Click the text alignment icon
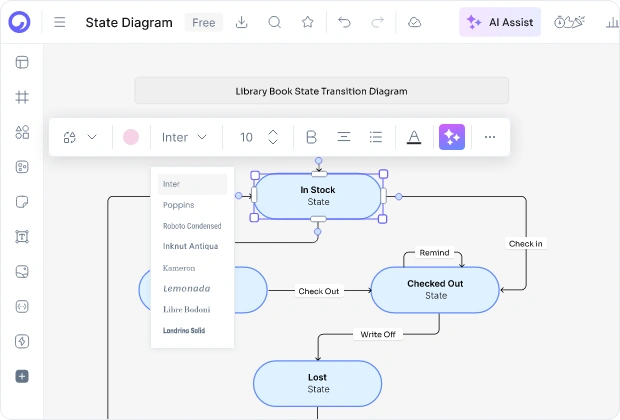Image resolution: width=620 pixels, height=420 pixels. point(344,137)
